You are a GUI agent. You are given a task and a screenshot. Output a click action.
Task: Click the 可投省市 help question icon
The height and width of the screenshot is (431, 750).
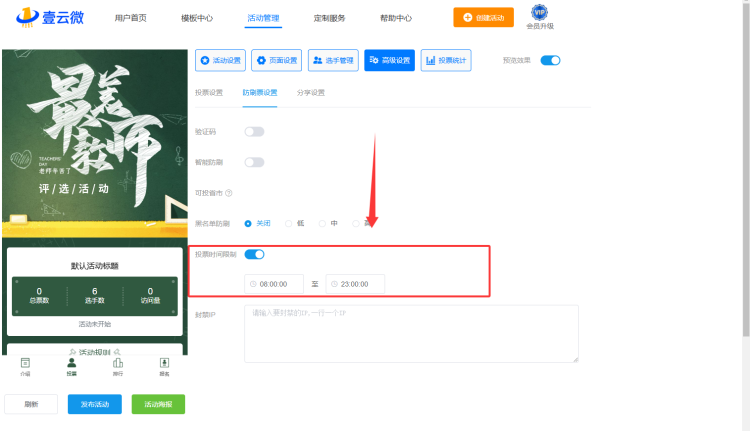pyautogui.click(x=229, y=193)
